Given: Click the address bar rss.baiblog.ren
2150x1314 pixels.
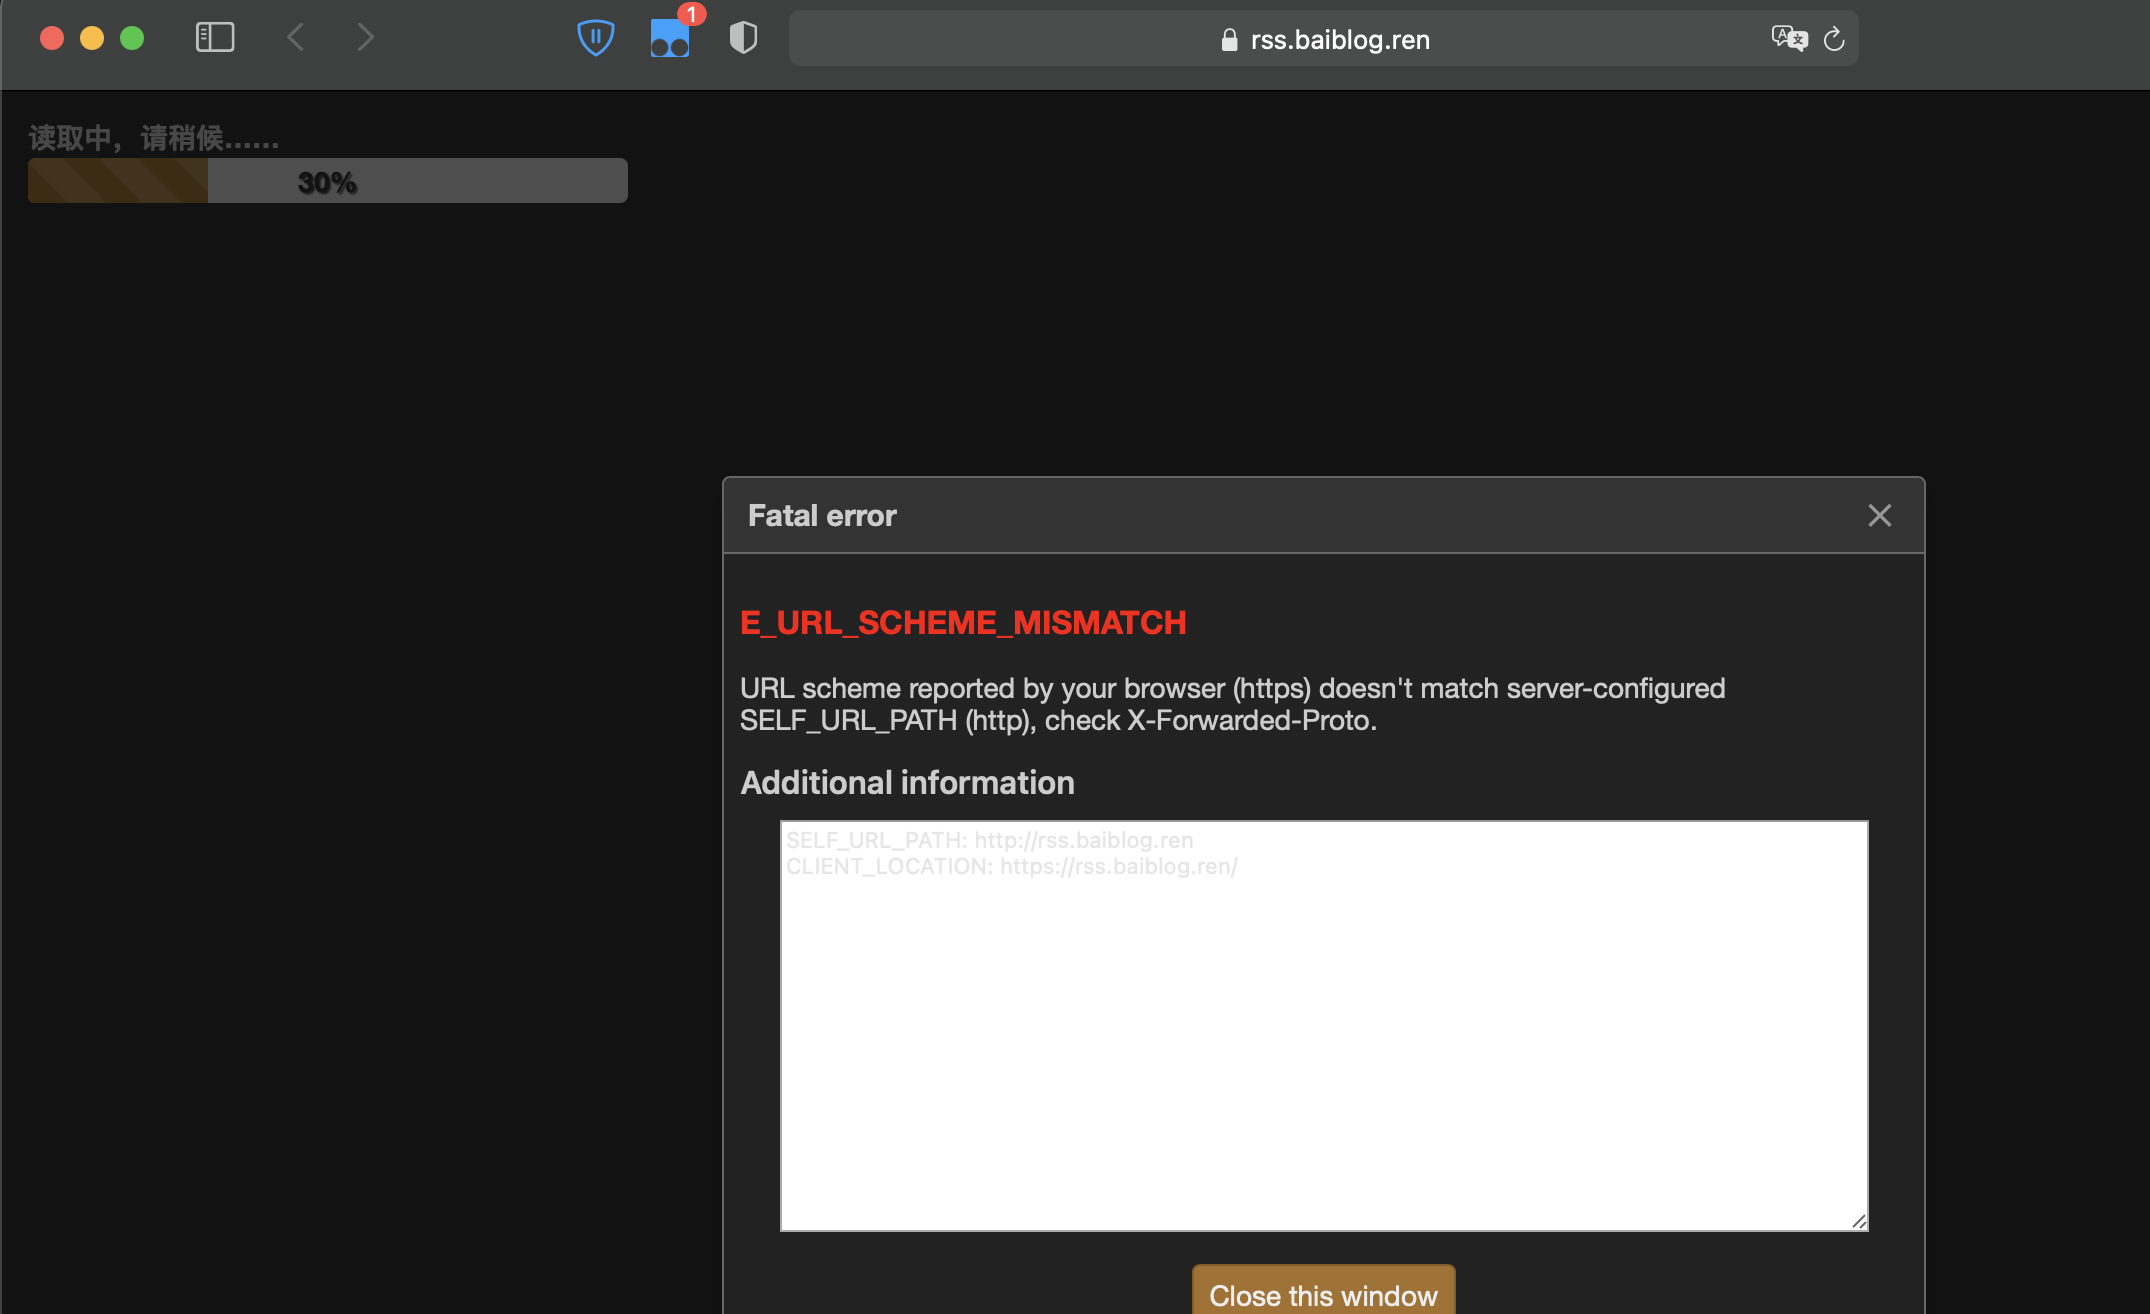Looking at the screenshot, I should coord(1324,39).
